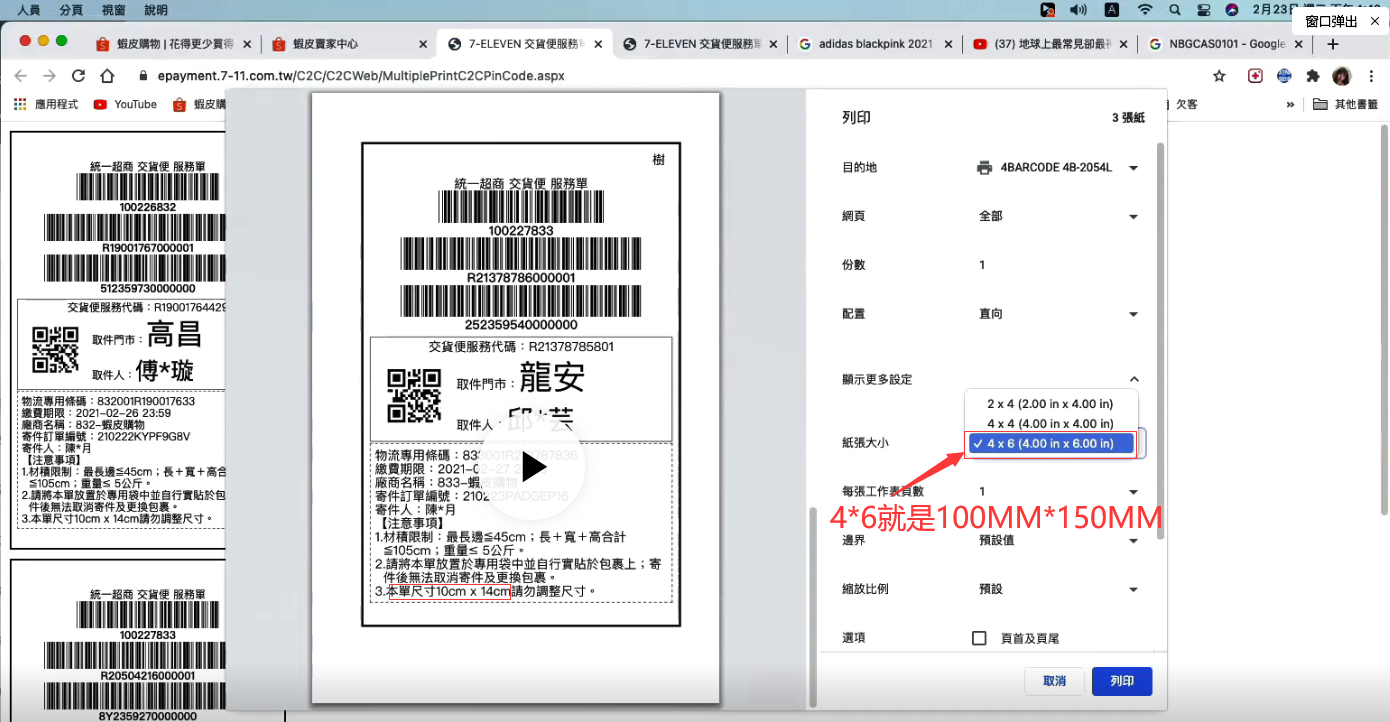Open the user profile avatar
Image resolution: width=1390 pixels, height=722 pixels.
click(x=1342, y=76)
